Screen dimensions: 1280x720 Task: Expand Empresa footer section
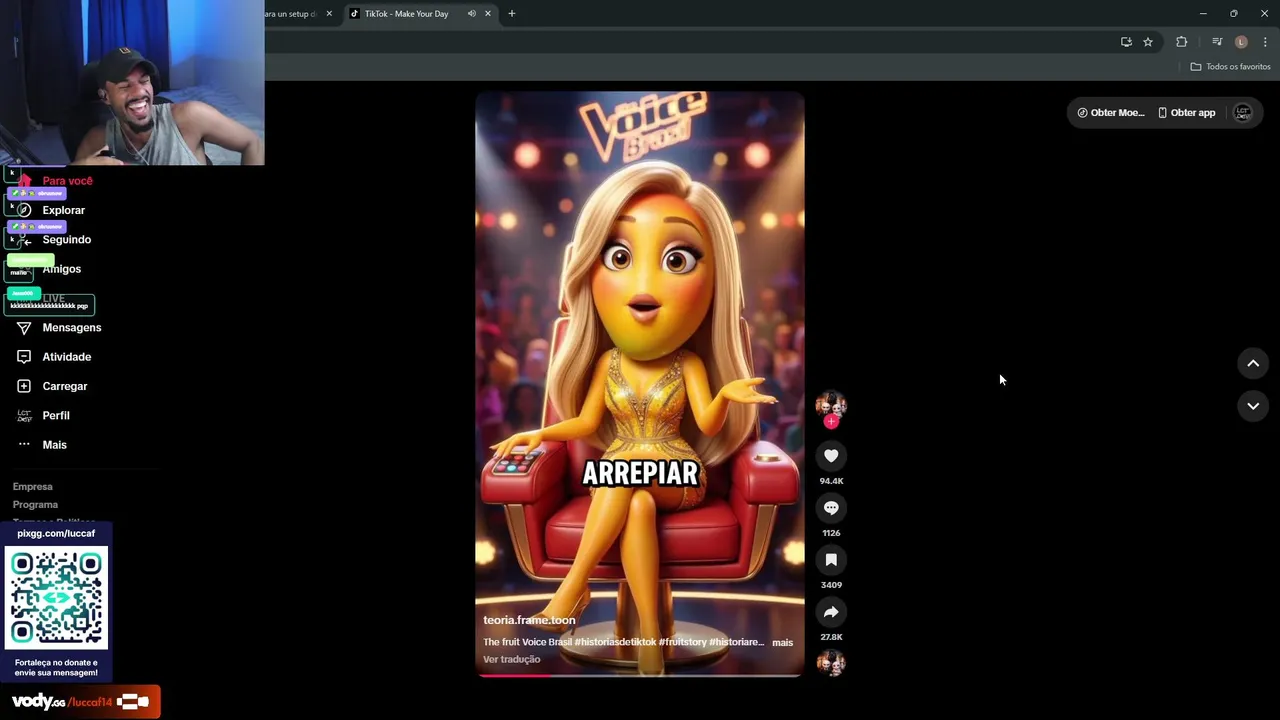click(32, 487)
